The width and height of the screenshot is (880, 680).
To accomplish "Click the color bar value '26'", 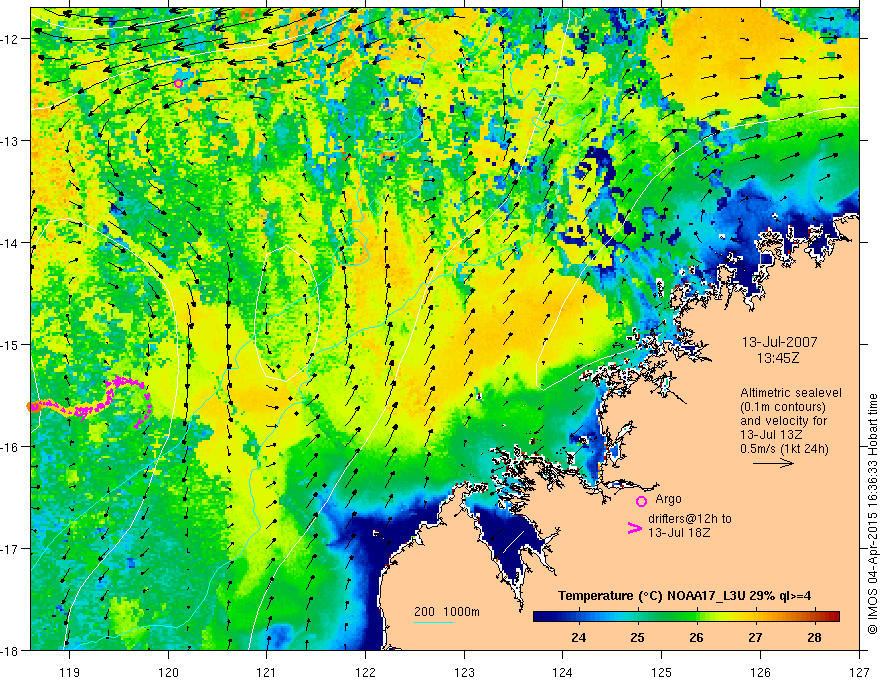I will 696,637.
